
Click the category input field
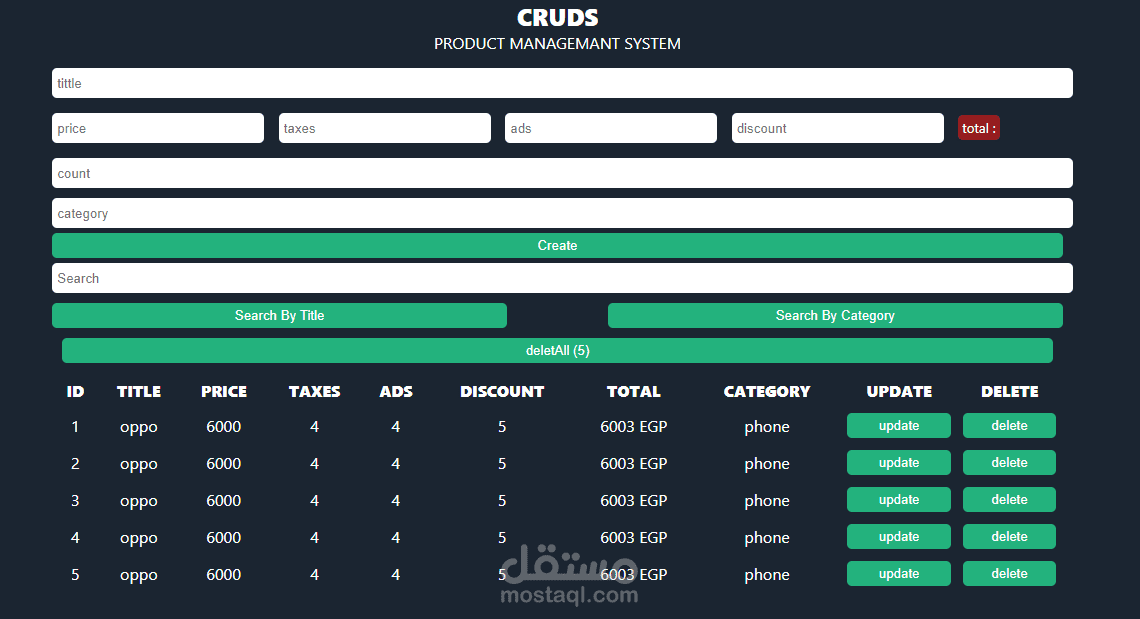(562, 213)
